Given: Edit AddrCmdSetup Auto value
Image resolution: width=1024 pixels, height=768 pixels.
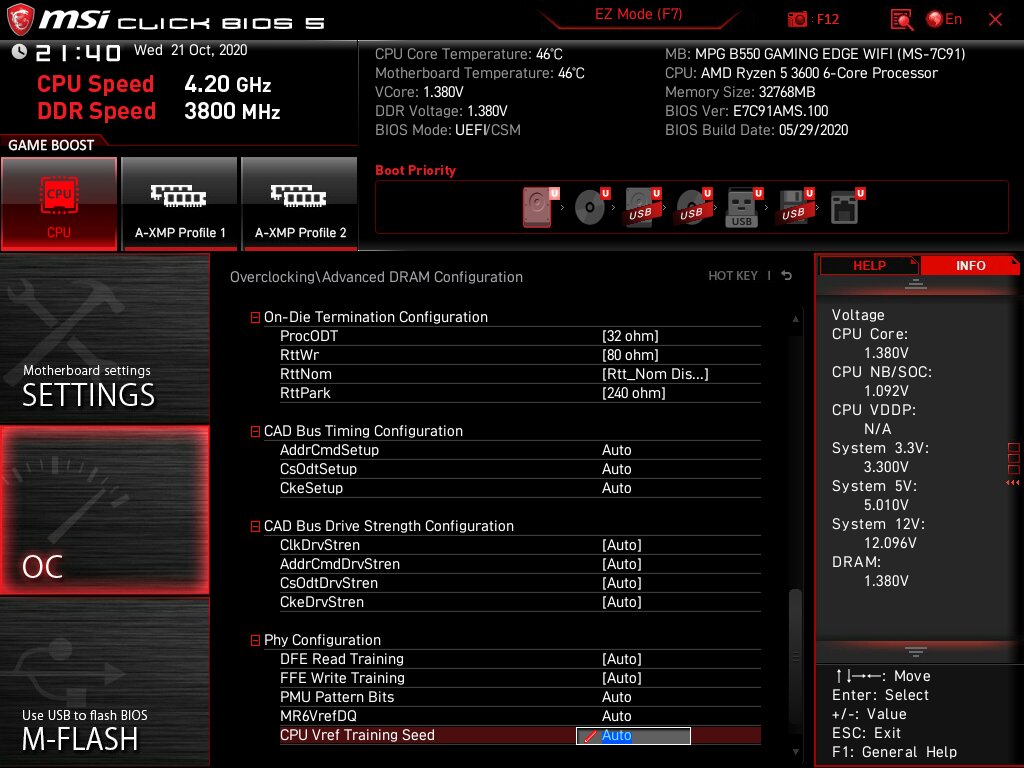Looking at the screenshot, I should 616,451.
